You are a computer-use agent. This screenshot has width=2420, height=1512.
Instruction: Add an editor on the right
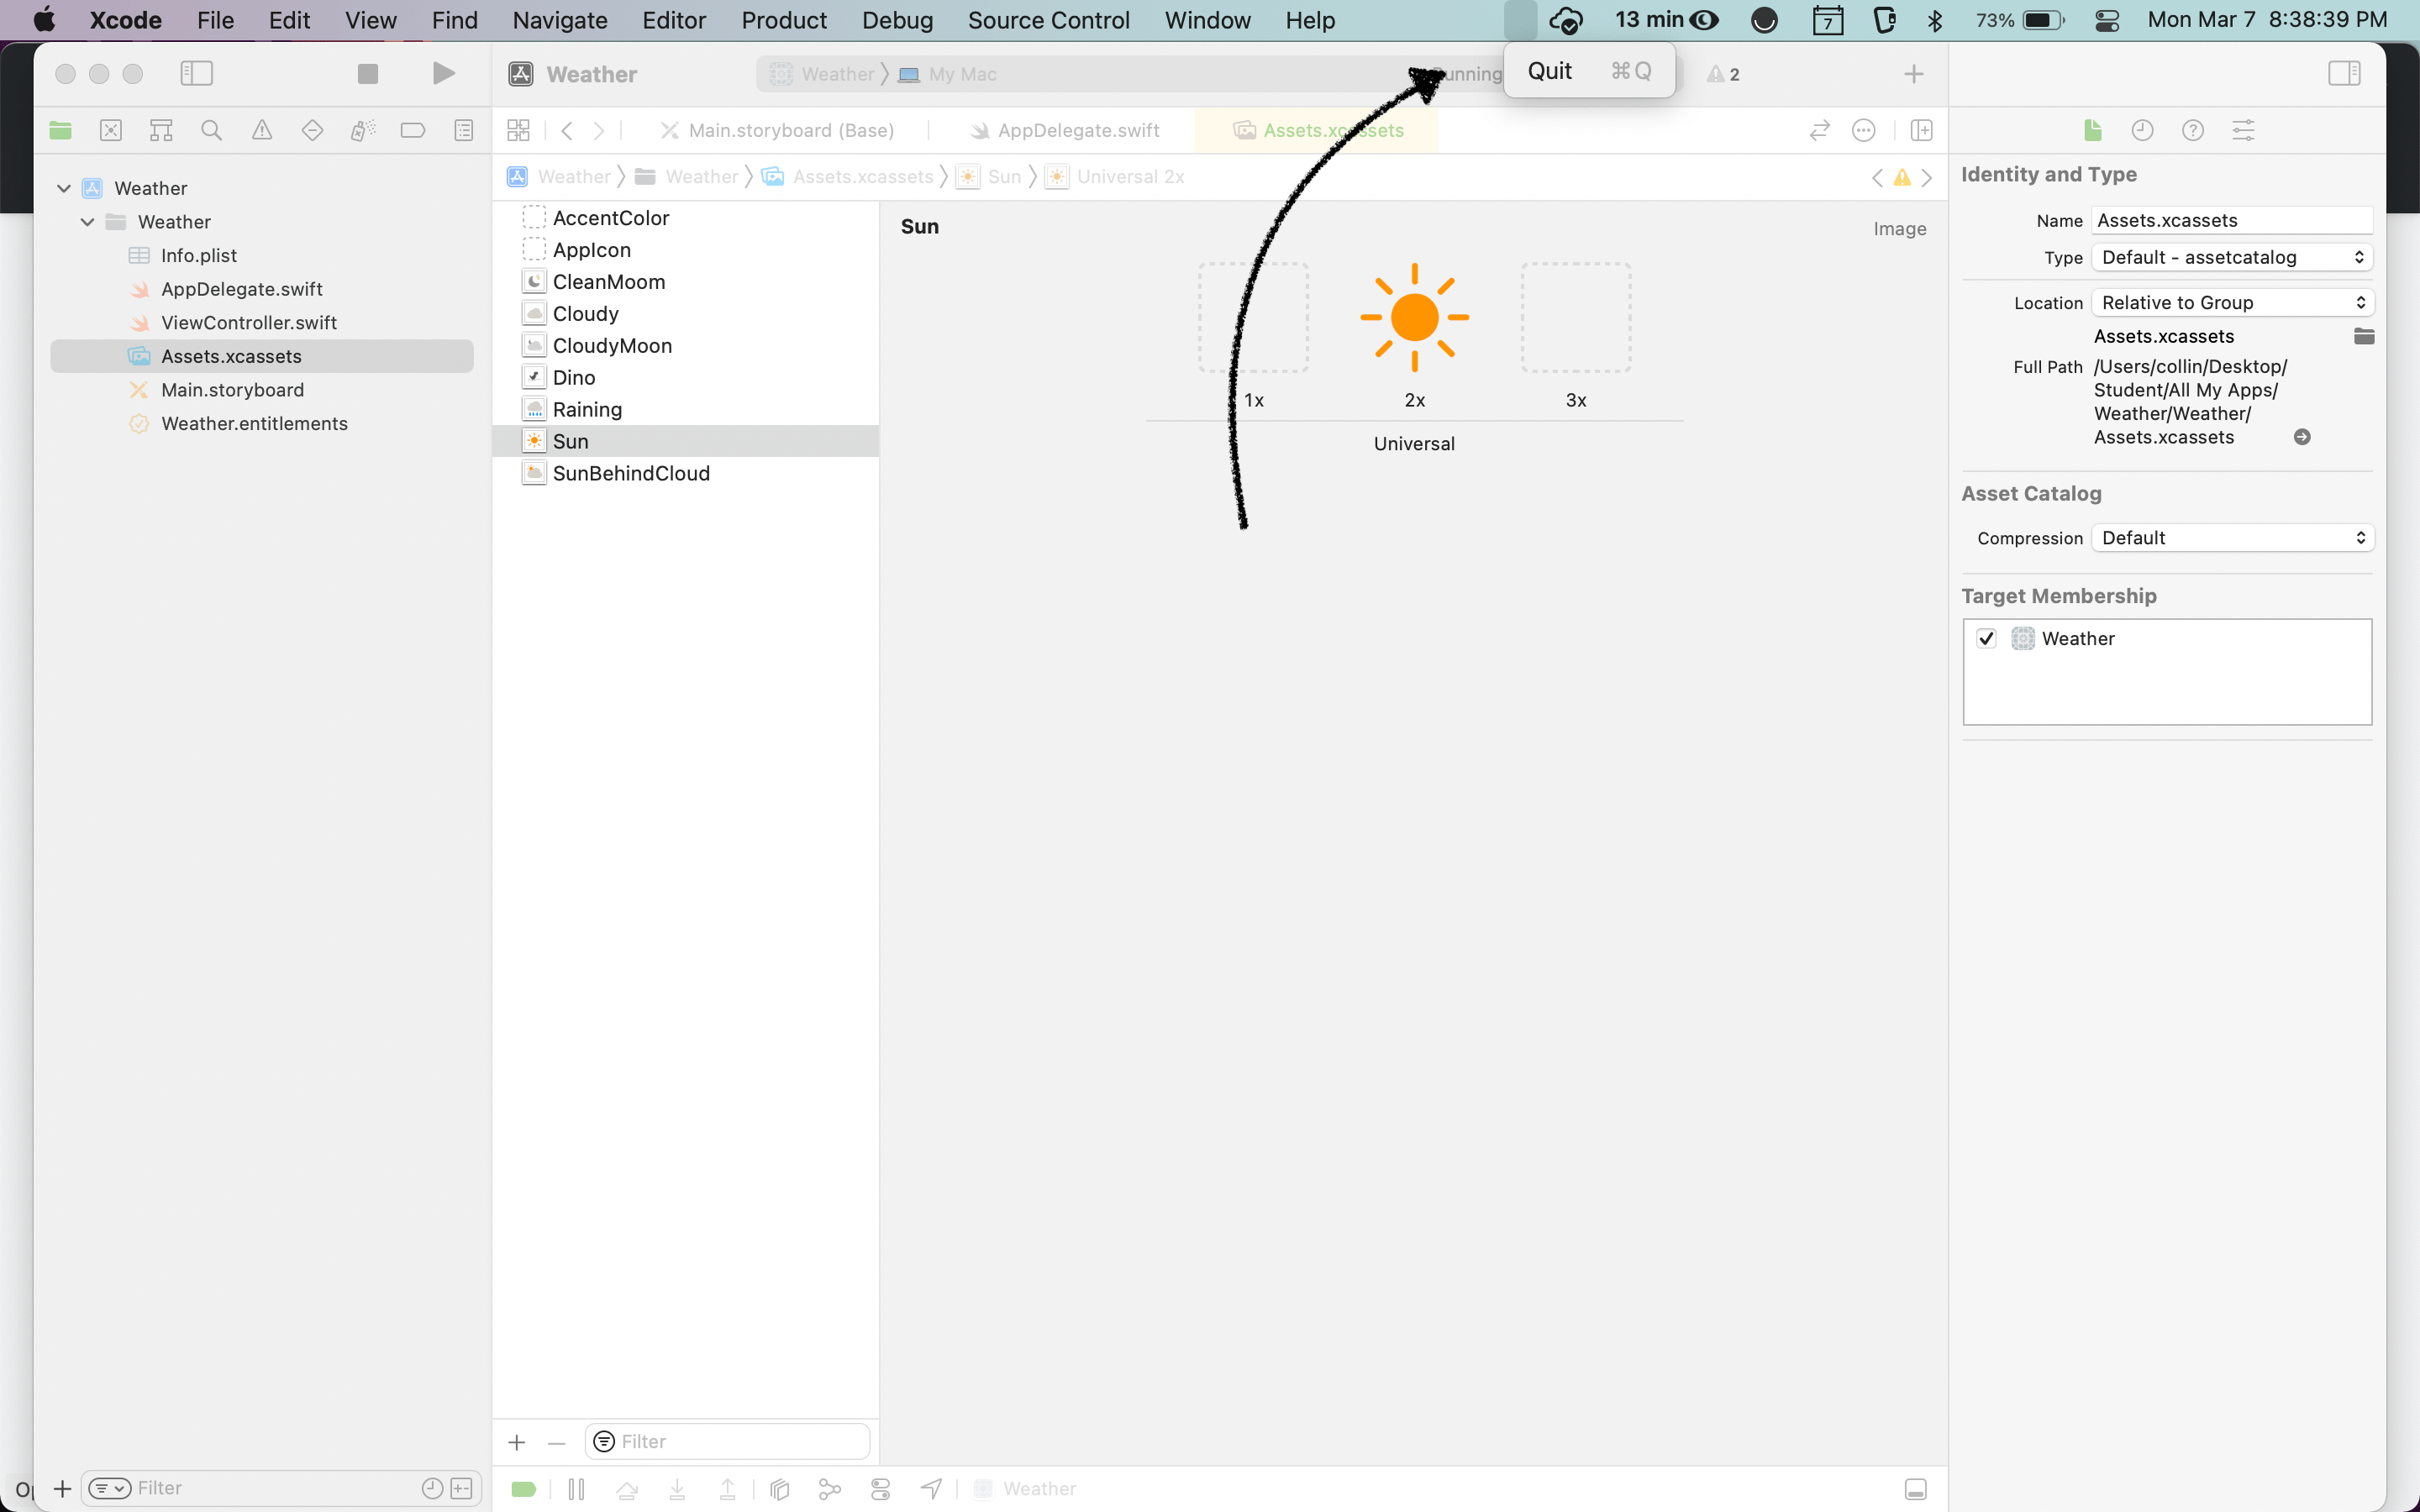[1921, 130]
